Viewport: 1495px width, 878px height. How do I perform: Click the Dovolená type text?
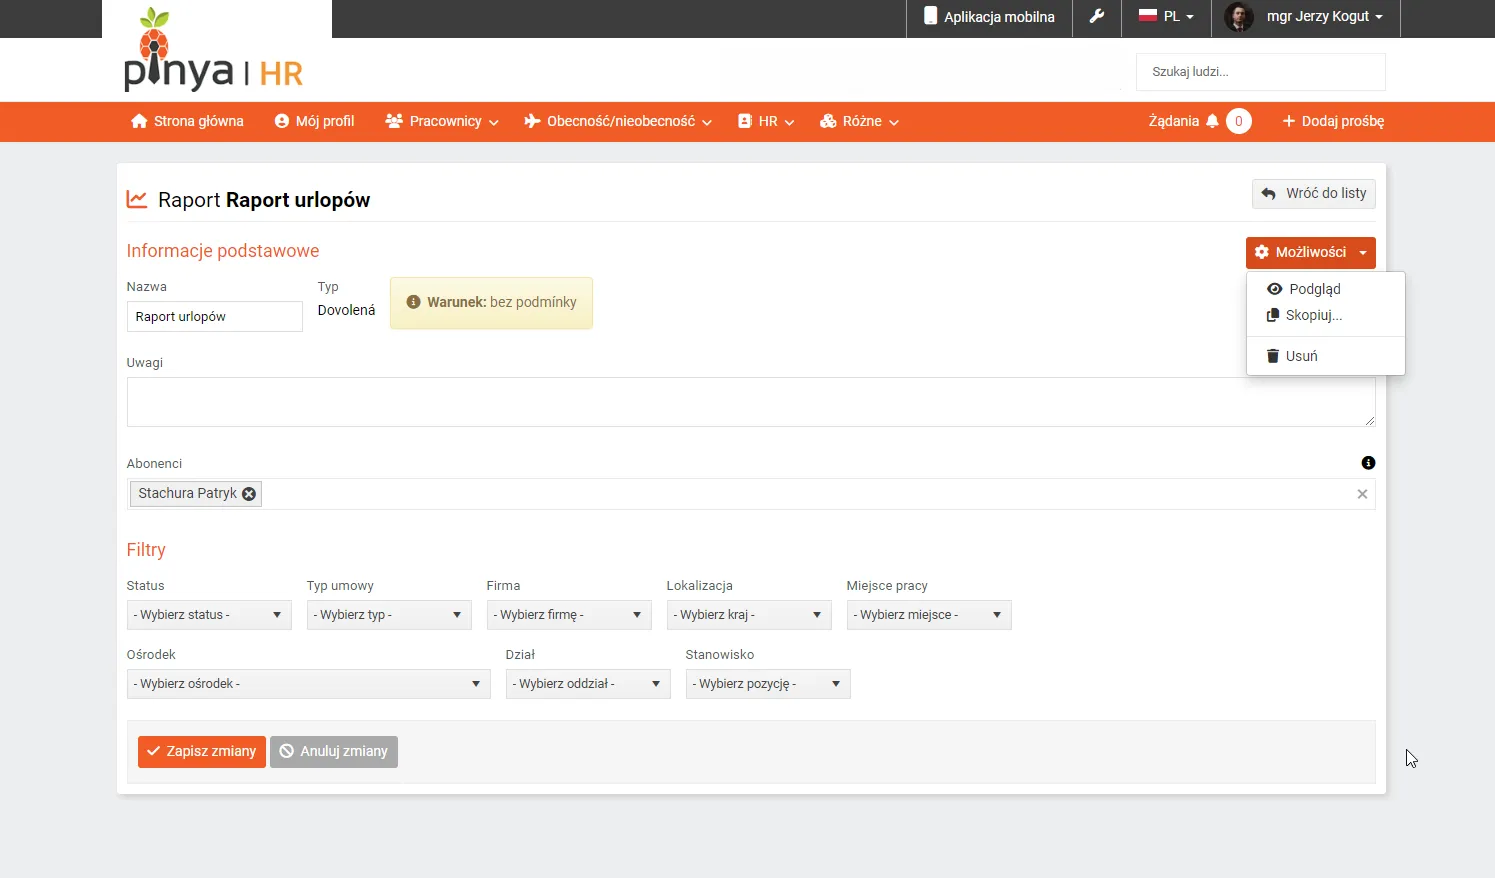pyautogui.click(x=346, y=310)
